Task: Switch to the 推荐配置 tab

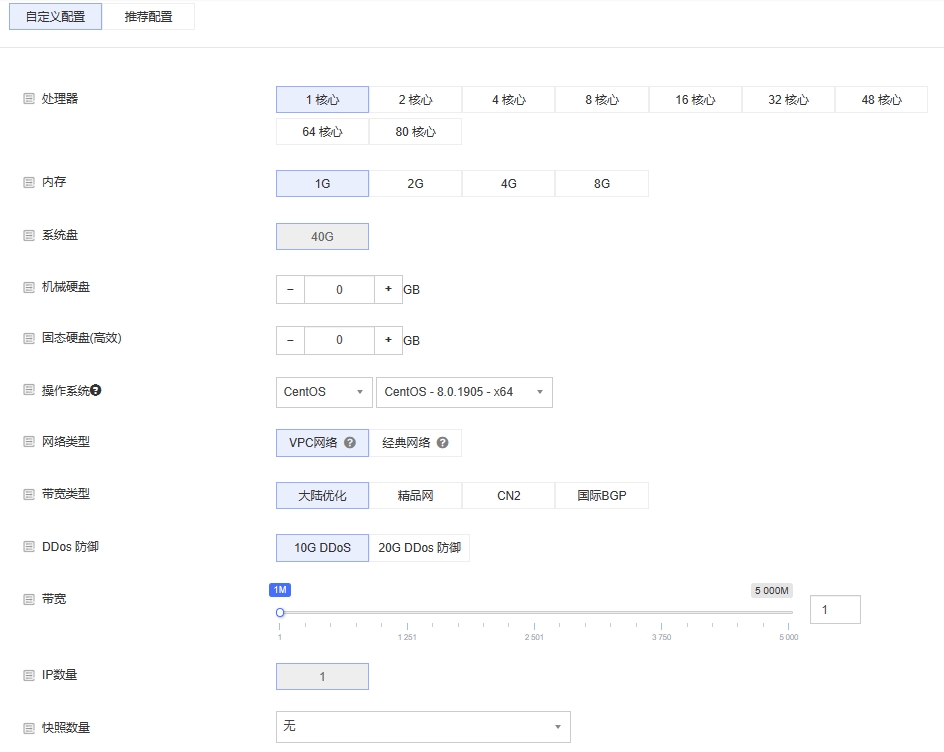Action: click(149, 16)
